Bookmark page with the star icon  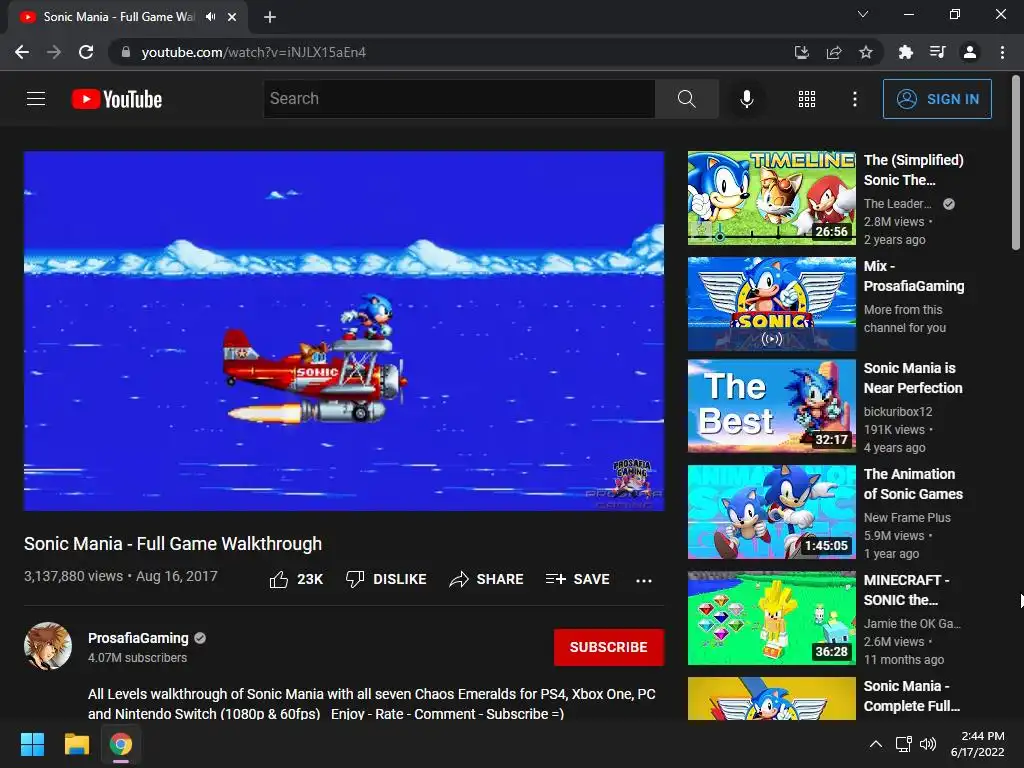[x=865, y=52]
